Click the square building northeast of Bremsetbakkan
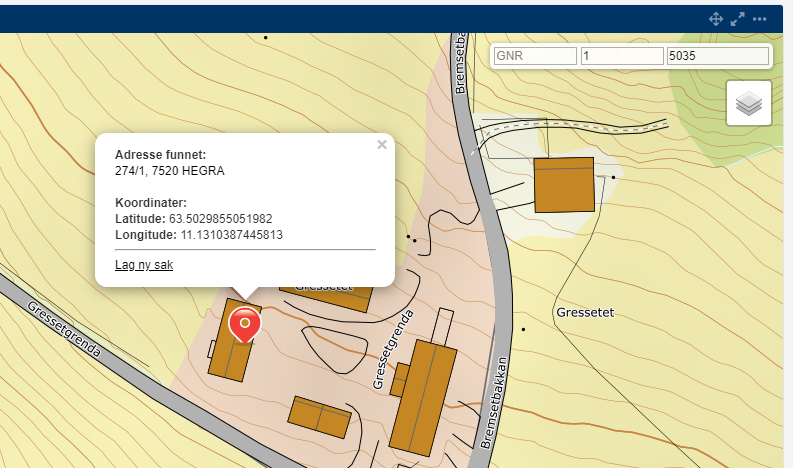 [564, 184]
